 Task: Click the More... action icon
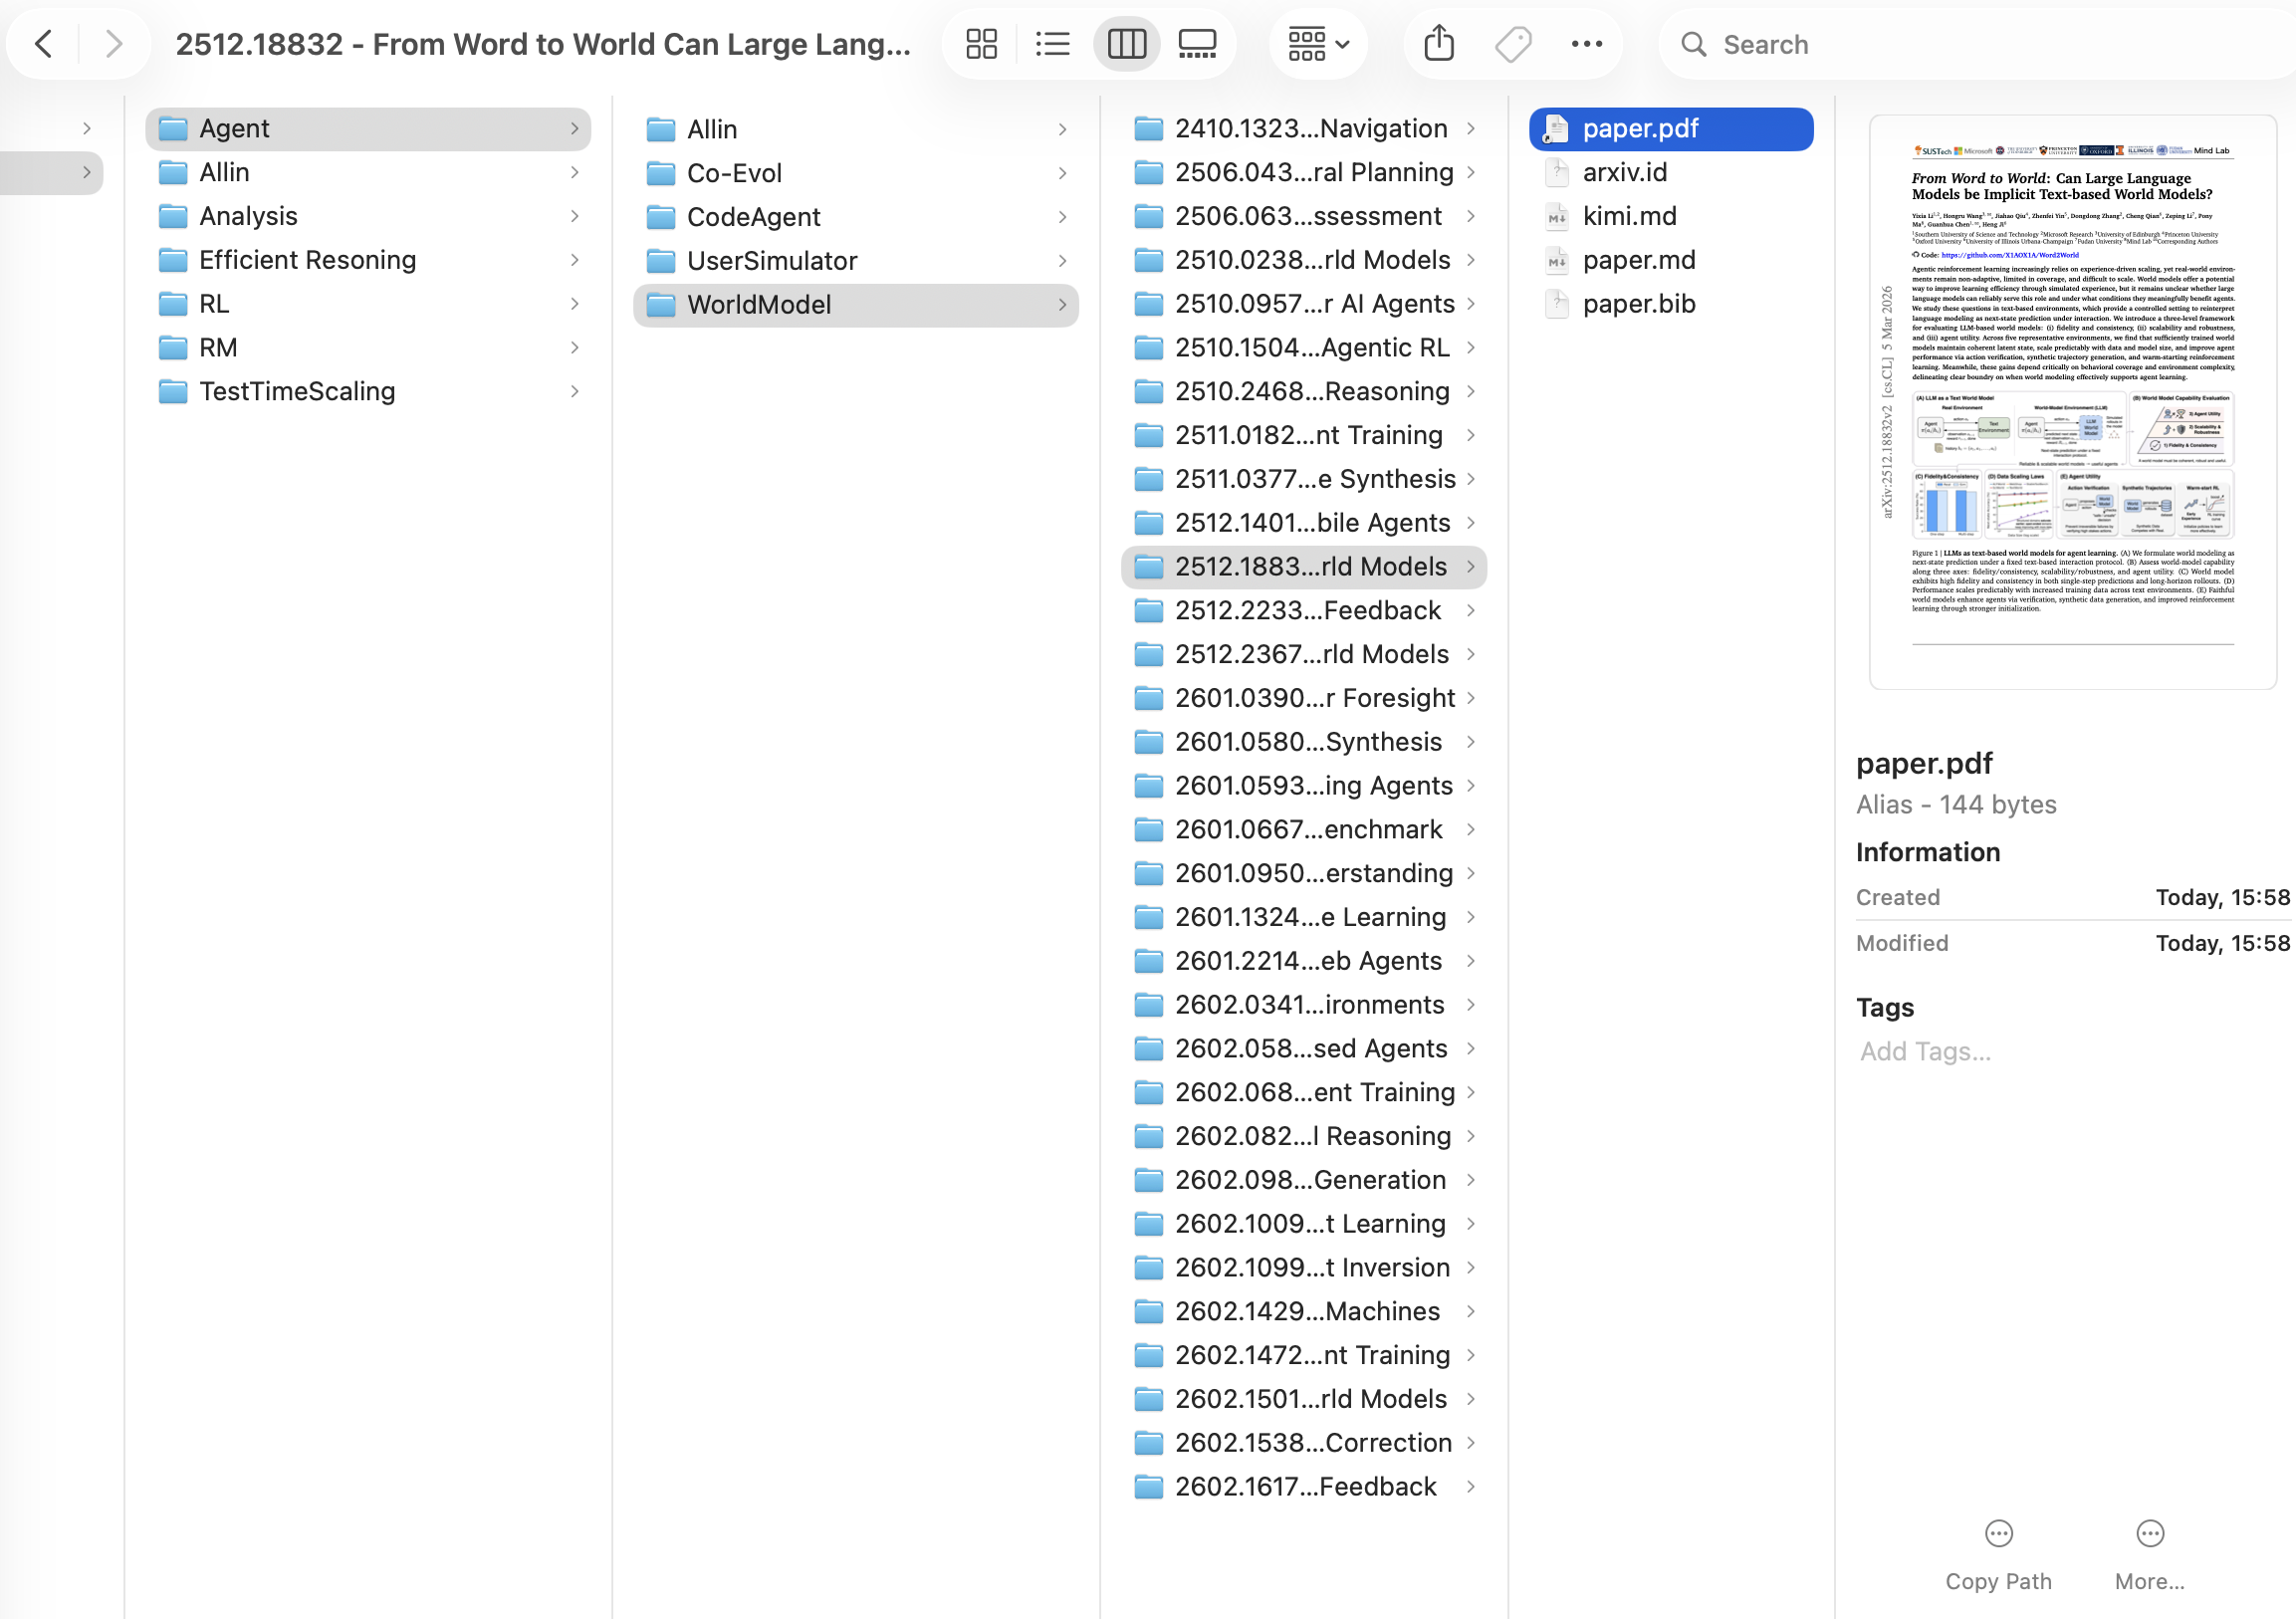tap(2149, 1533)
